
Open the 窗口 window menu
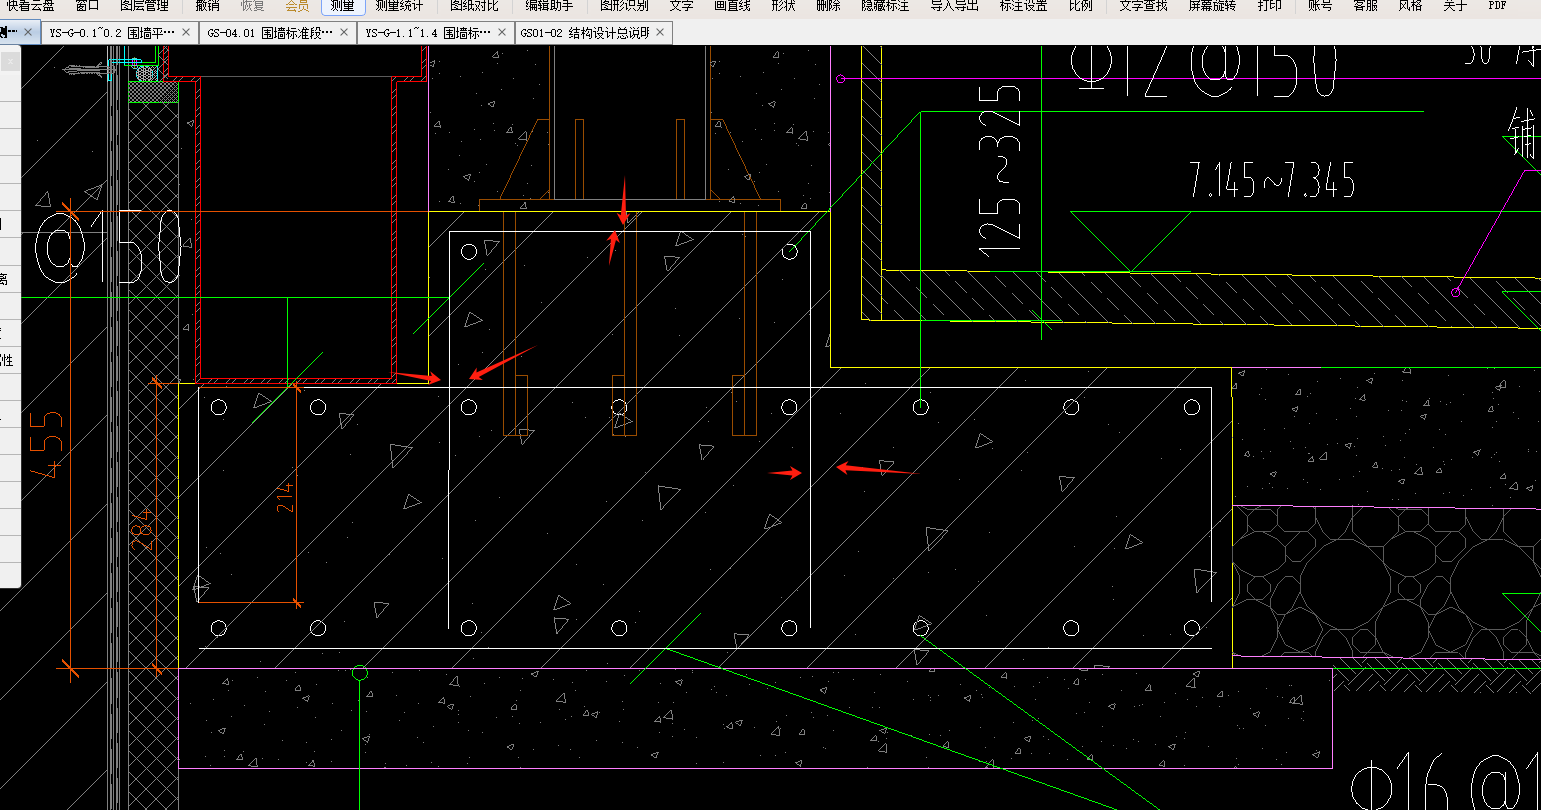(88, 6)
